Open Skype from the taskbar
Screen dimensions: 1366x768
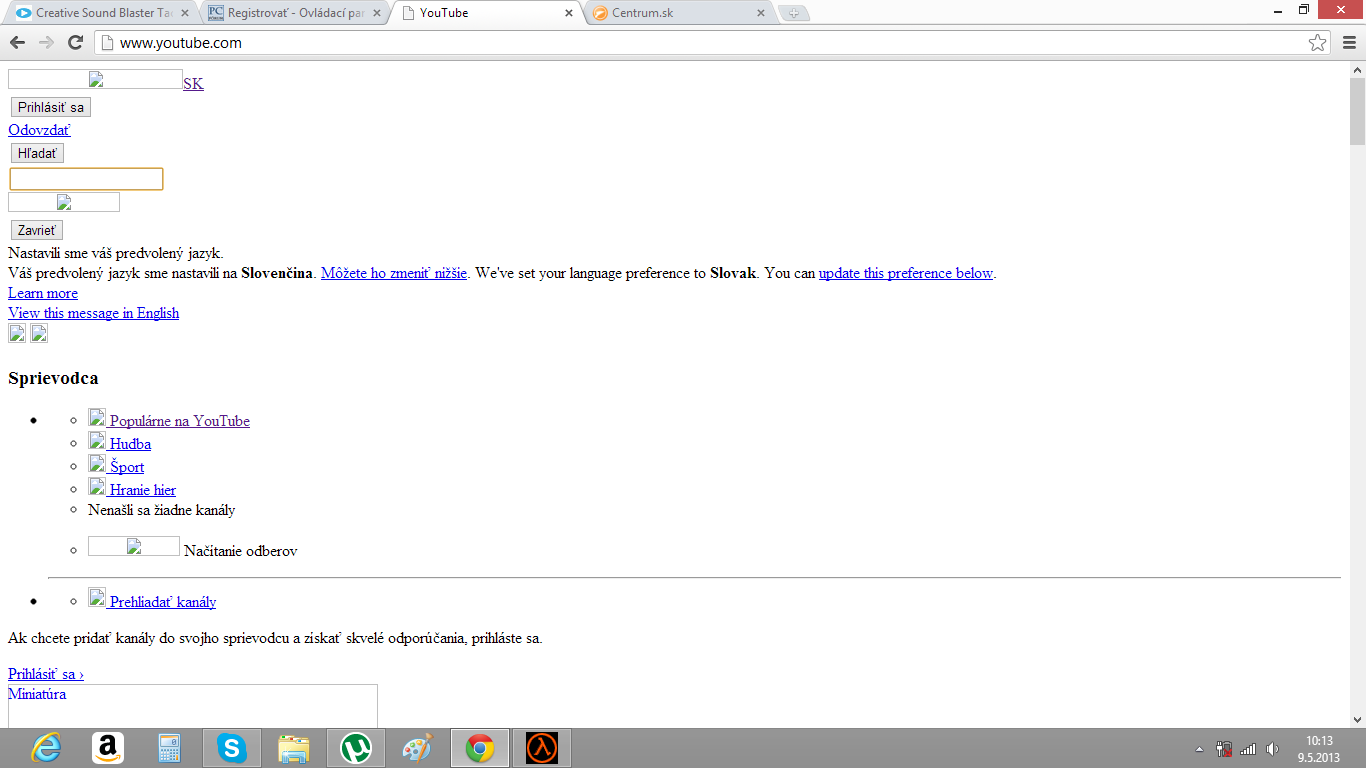click(232, 748)
